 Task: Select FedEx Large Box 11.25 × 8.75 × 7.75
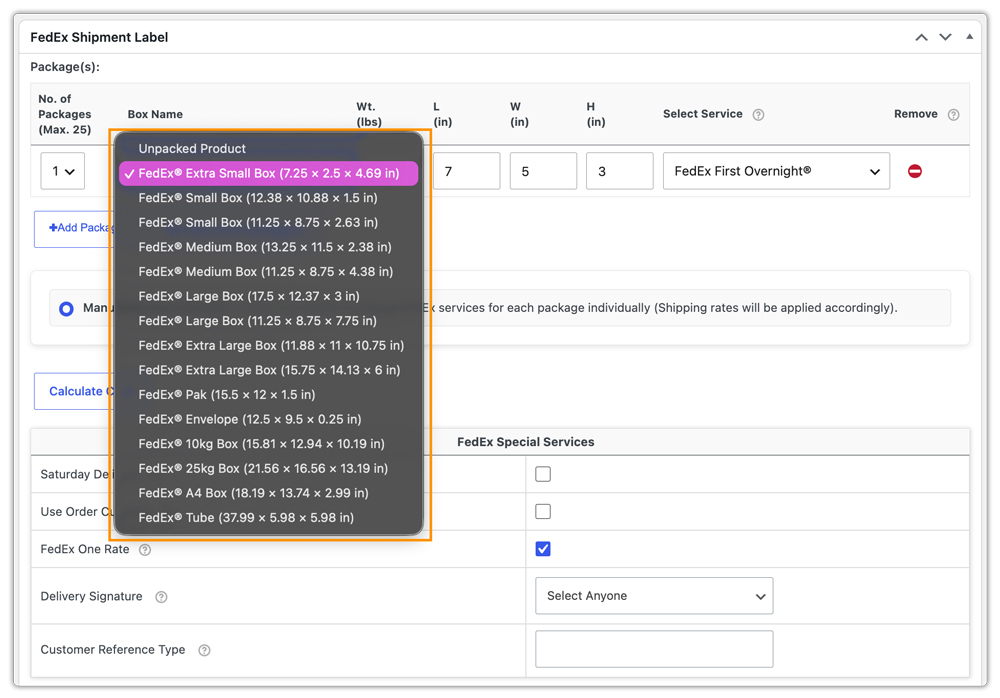click(268, 321)
